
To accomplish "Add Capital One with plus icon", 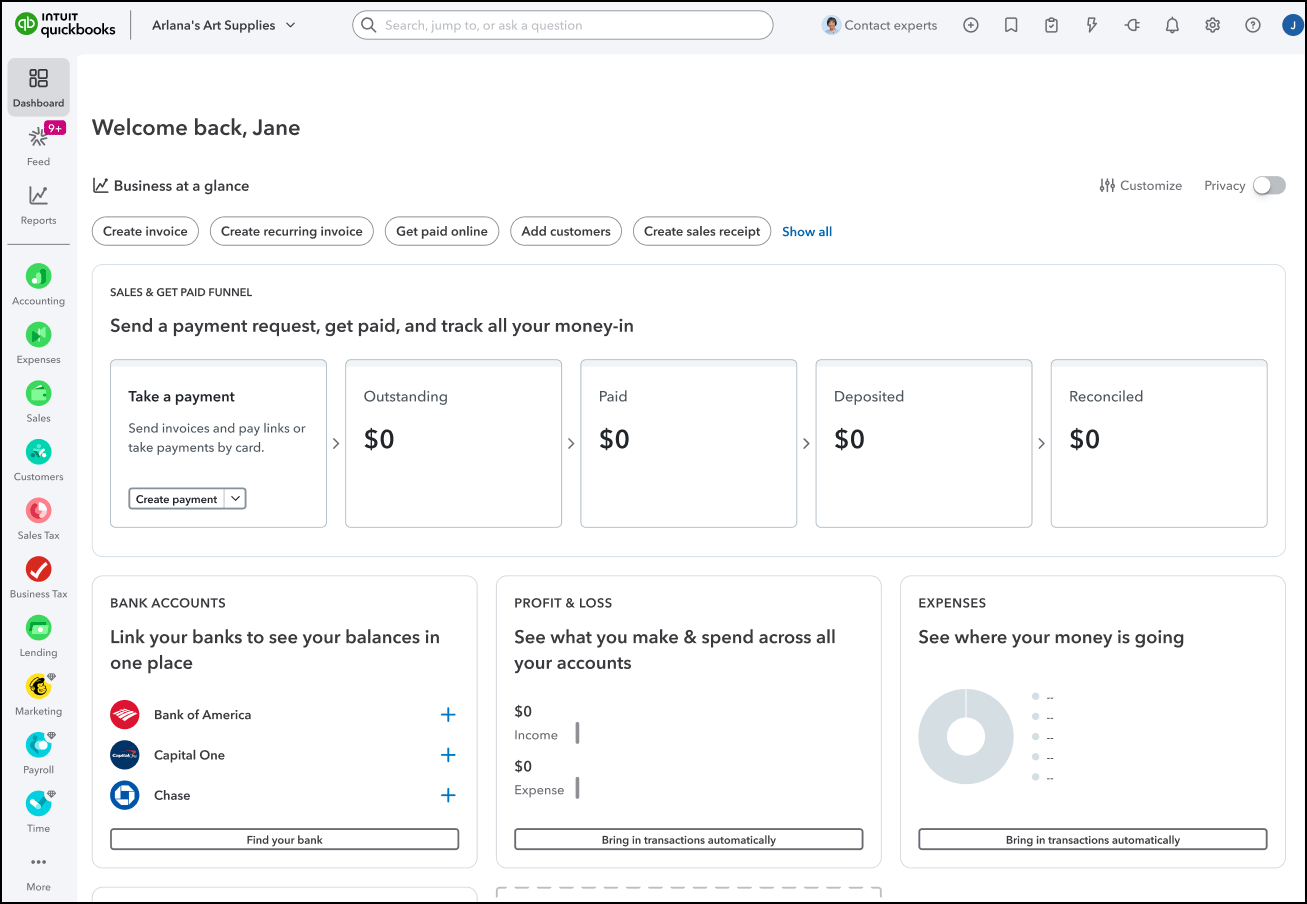I will coord(448,755).
